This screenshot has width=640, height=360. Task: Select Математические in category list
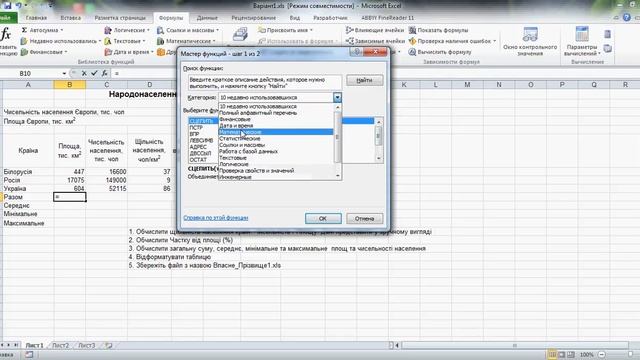276,132
